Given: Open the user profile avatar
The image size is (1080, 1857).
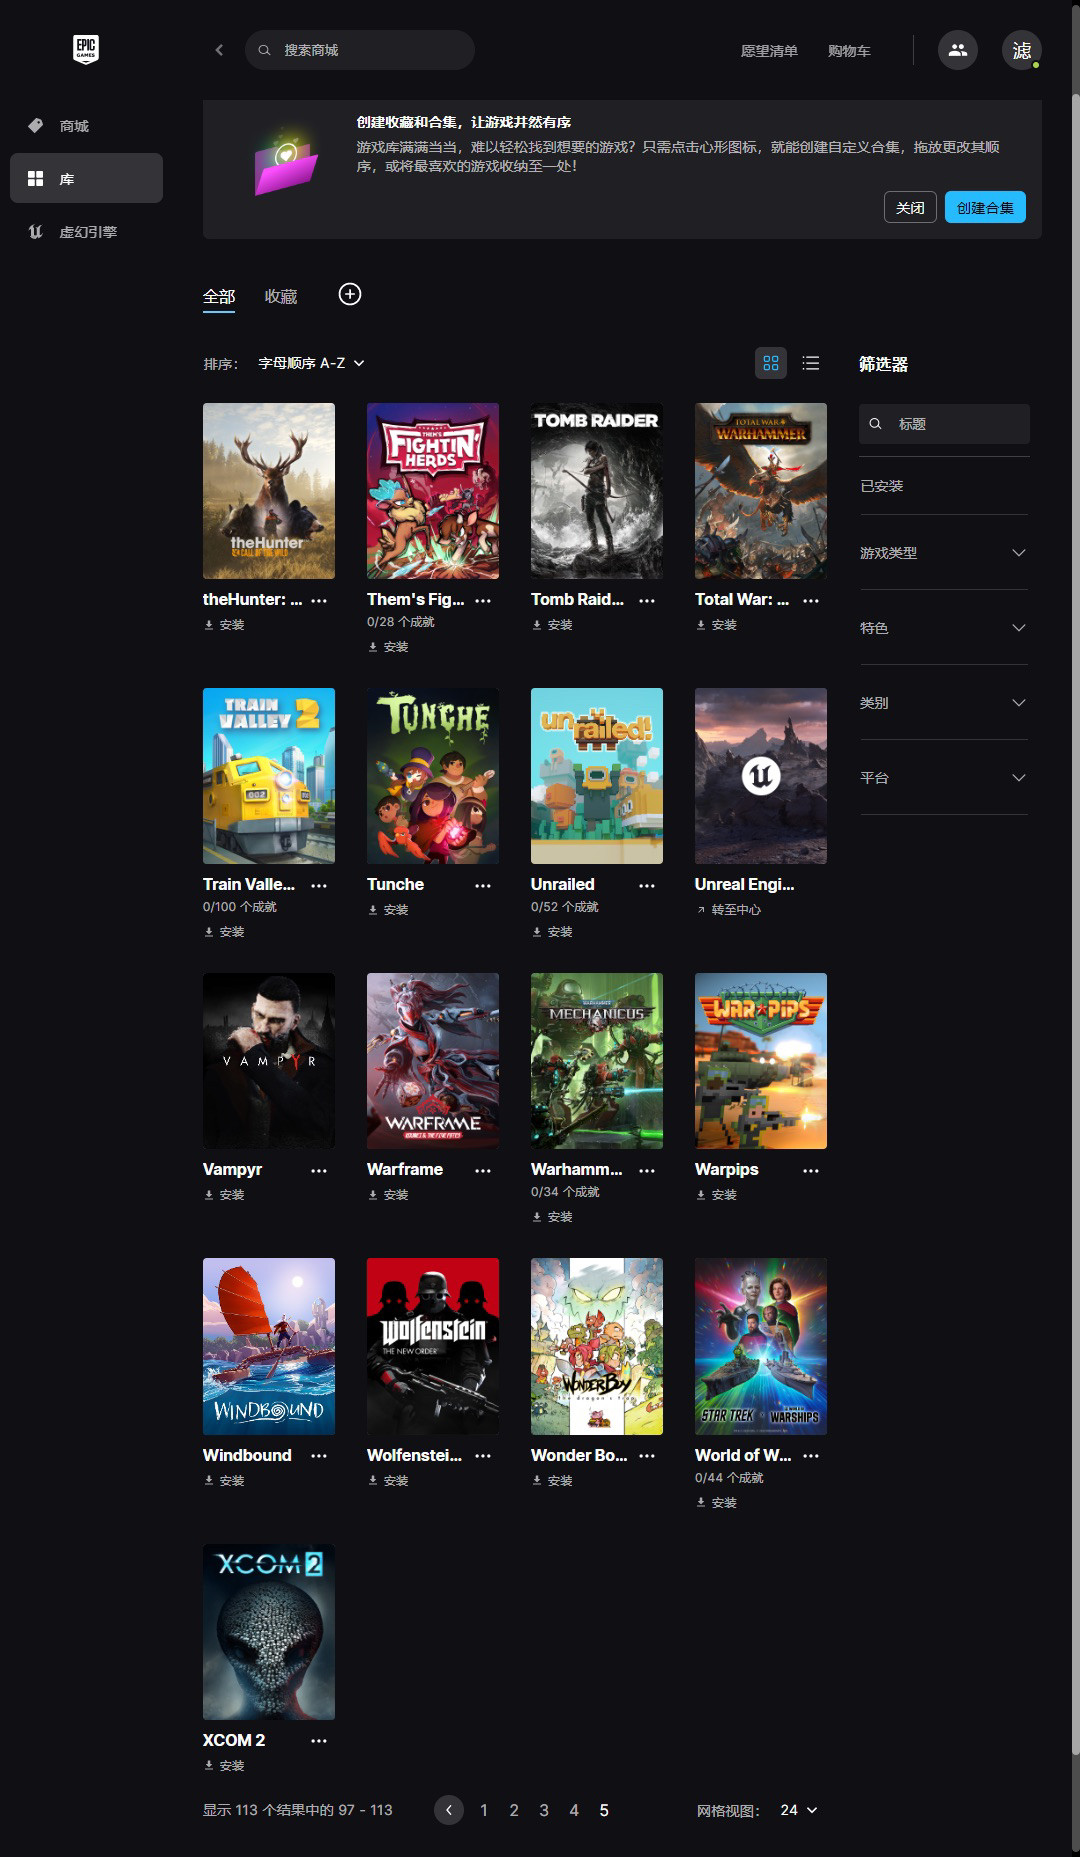Looking at the screenshot, I should point(1022,50).
